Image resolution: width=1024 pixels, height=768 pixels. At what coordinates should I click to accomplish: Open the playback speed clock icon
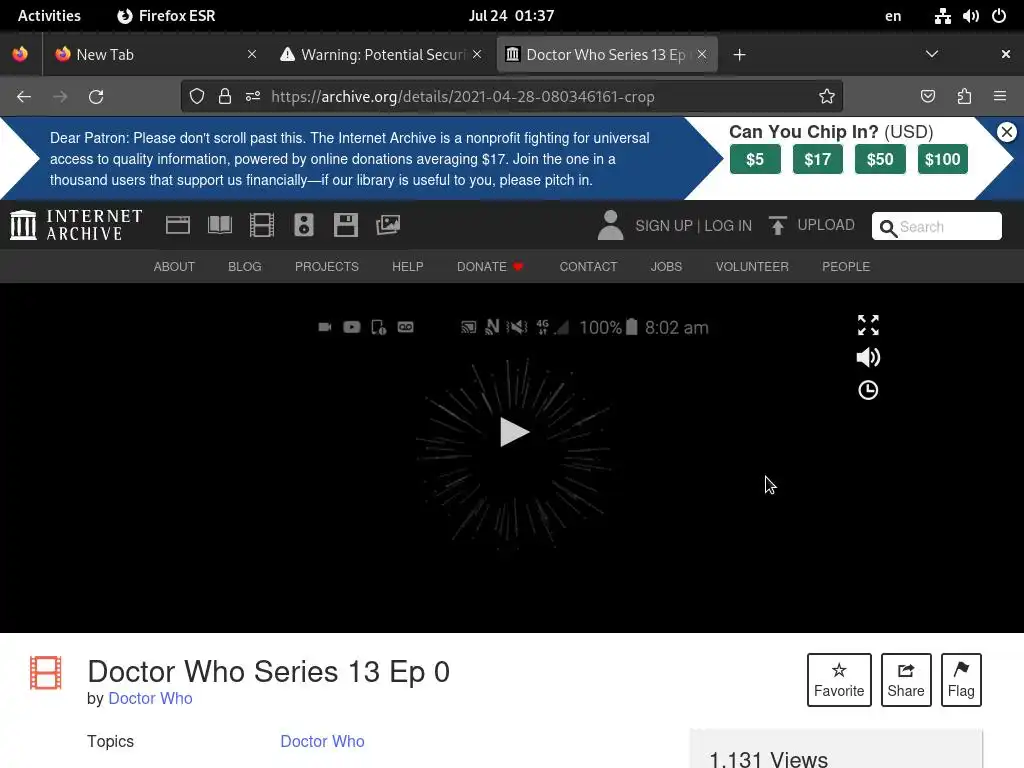[868, 390]
